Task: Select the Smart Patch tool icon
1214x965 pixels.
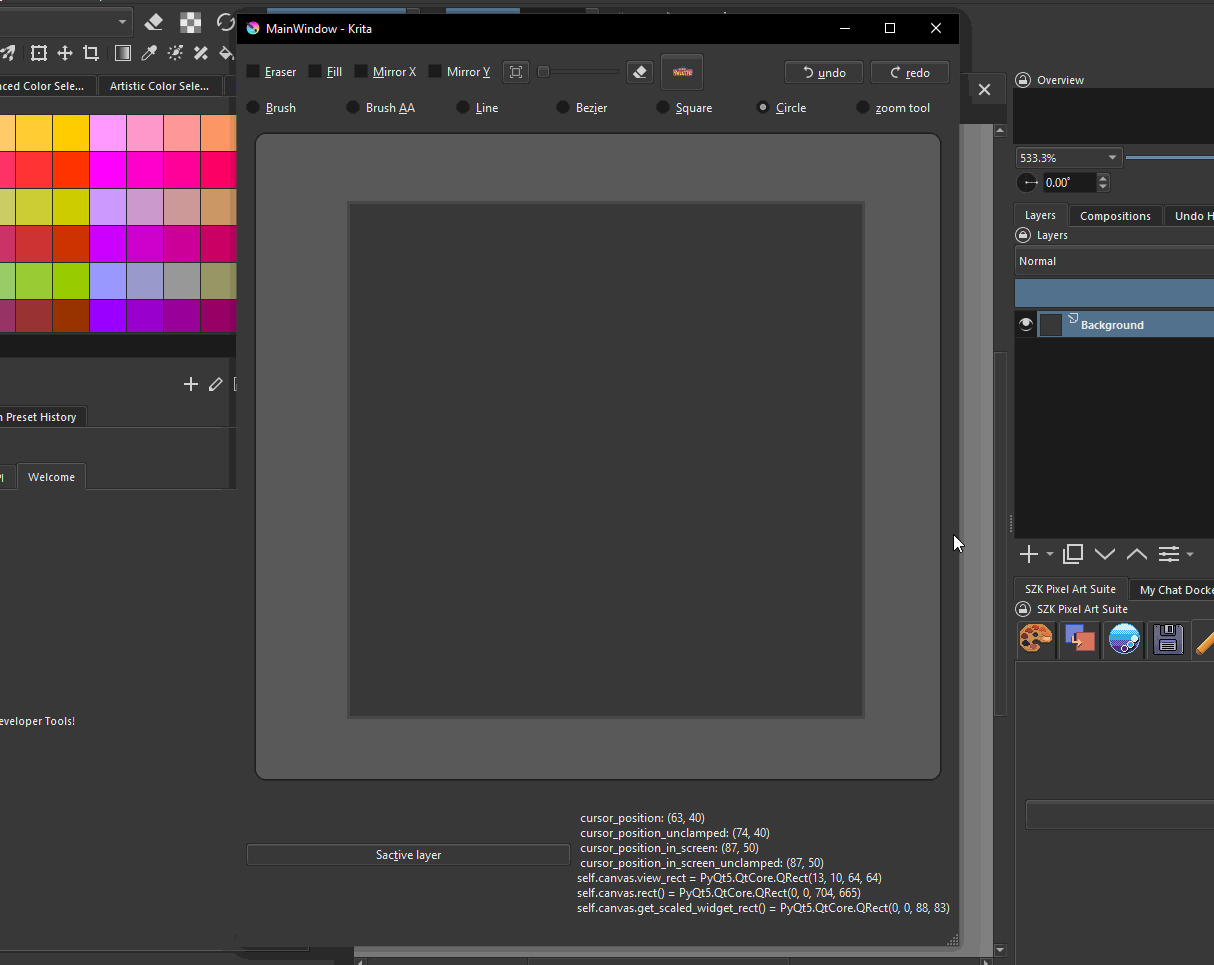Action: [201, 53]
